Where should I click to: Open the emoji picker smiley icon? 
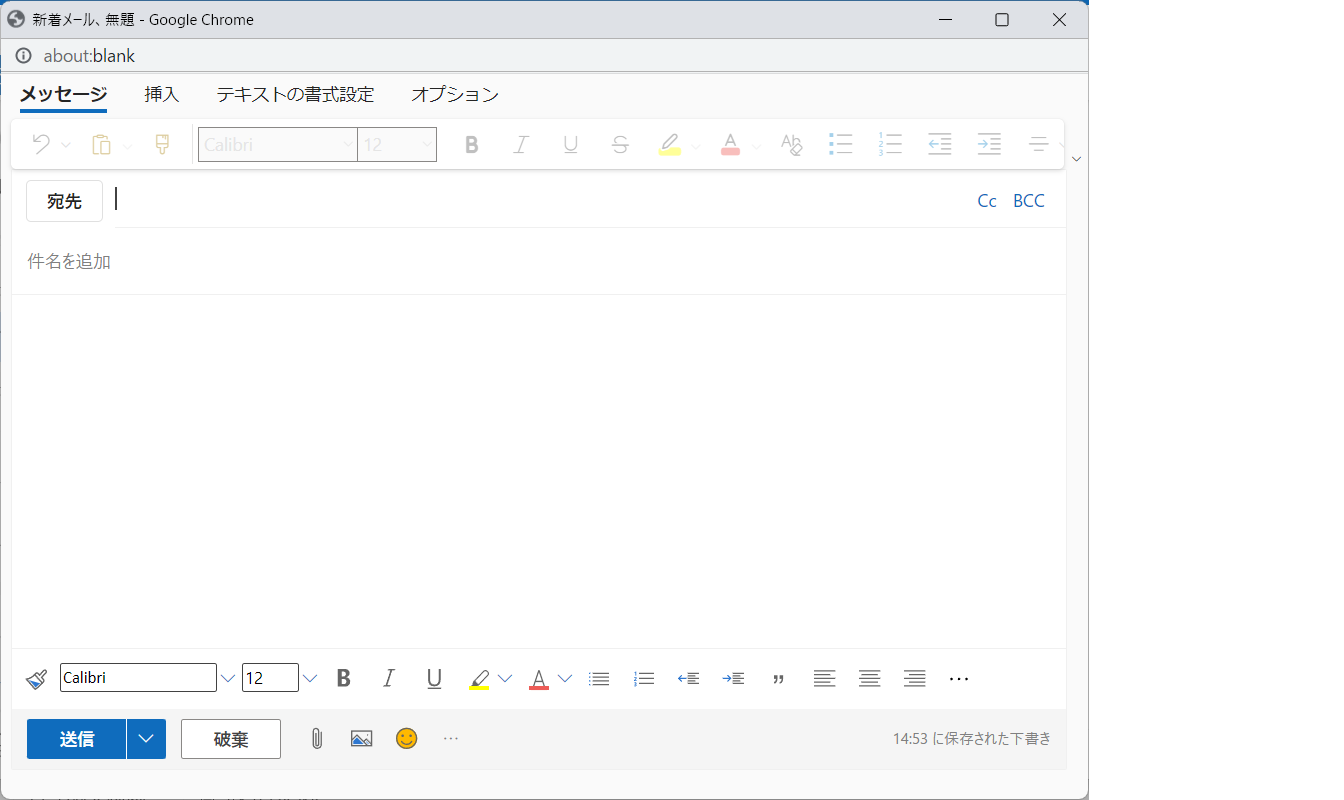tap(406, 739)
